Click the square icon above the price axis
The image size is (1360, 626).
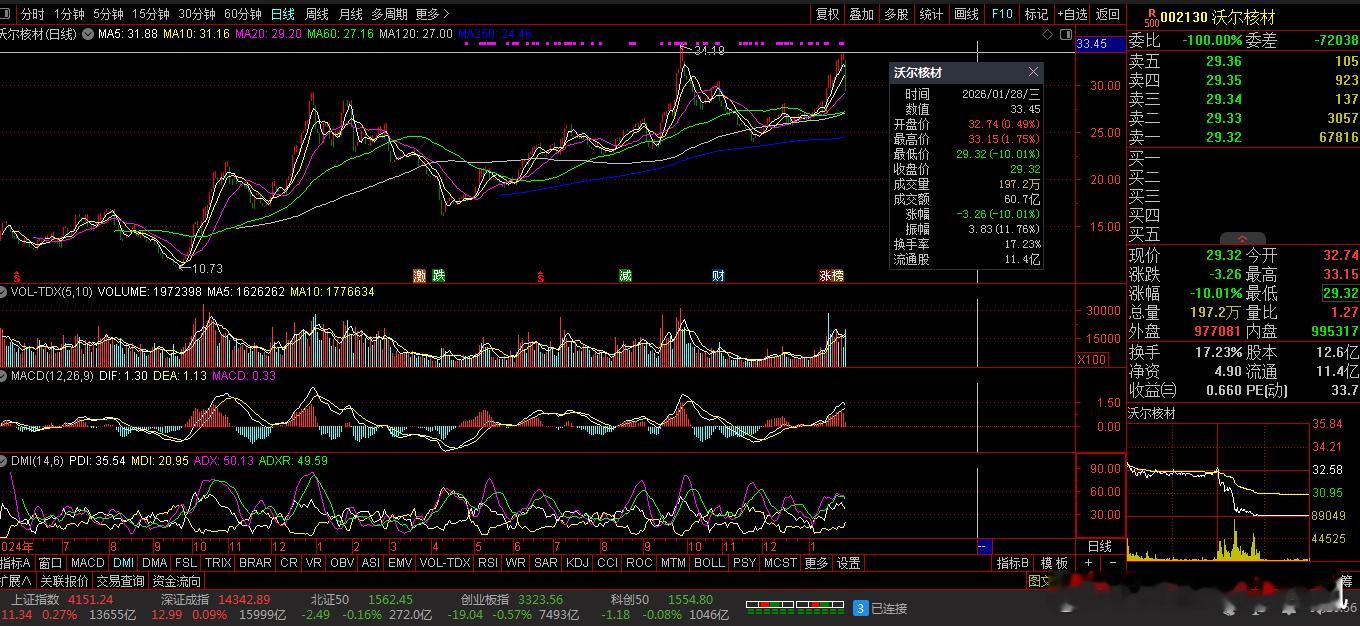coord(1065,34)
